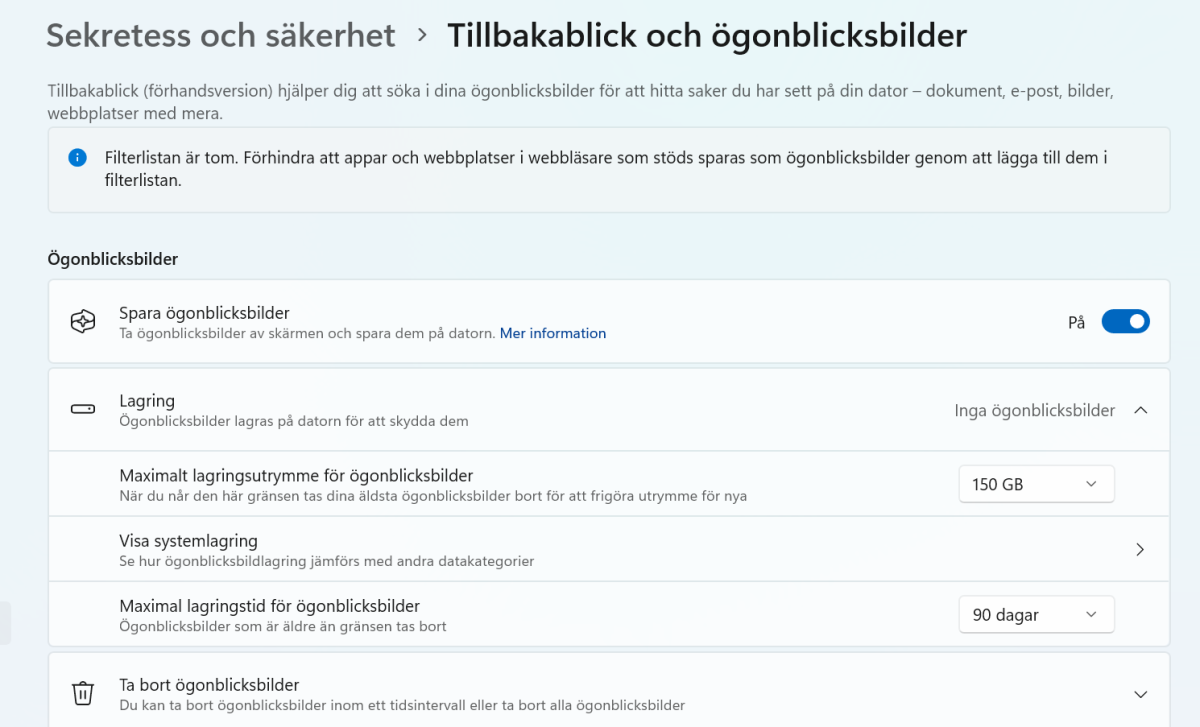Click the trash can icon for Ta bort ögonblicksbilder
The image size is (1200, 727).
[82, 693]
